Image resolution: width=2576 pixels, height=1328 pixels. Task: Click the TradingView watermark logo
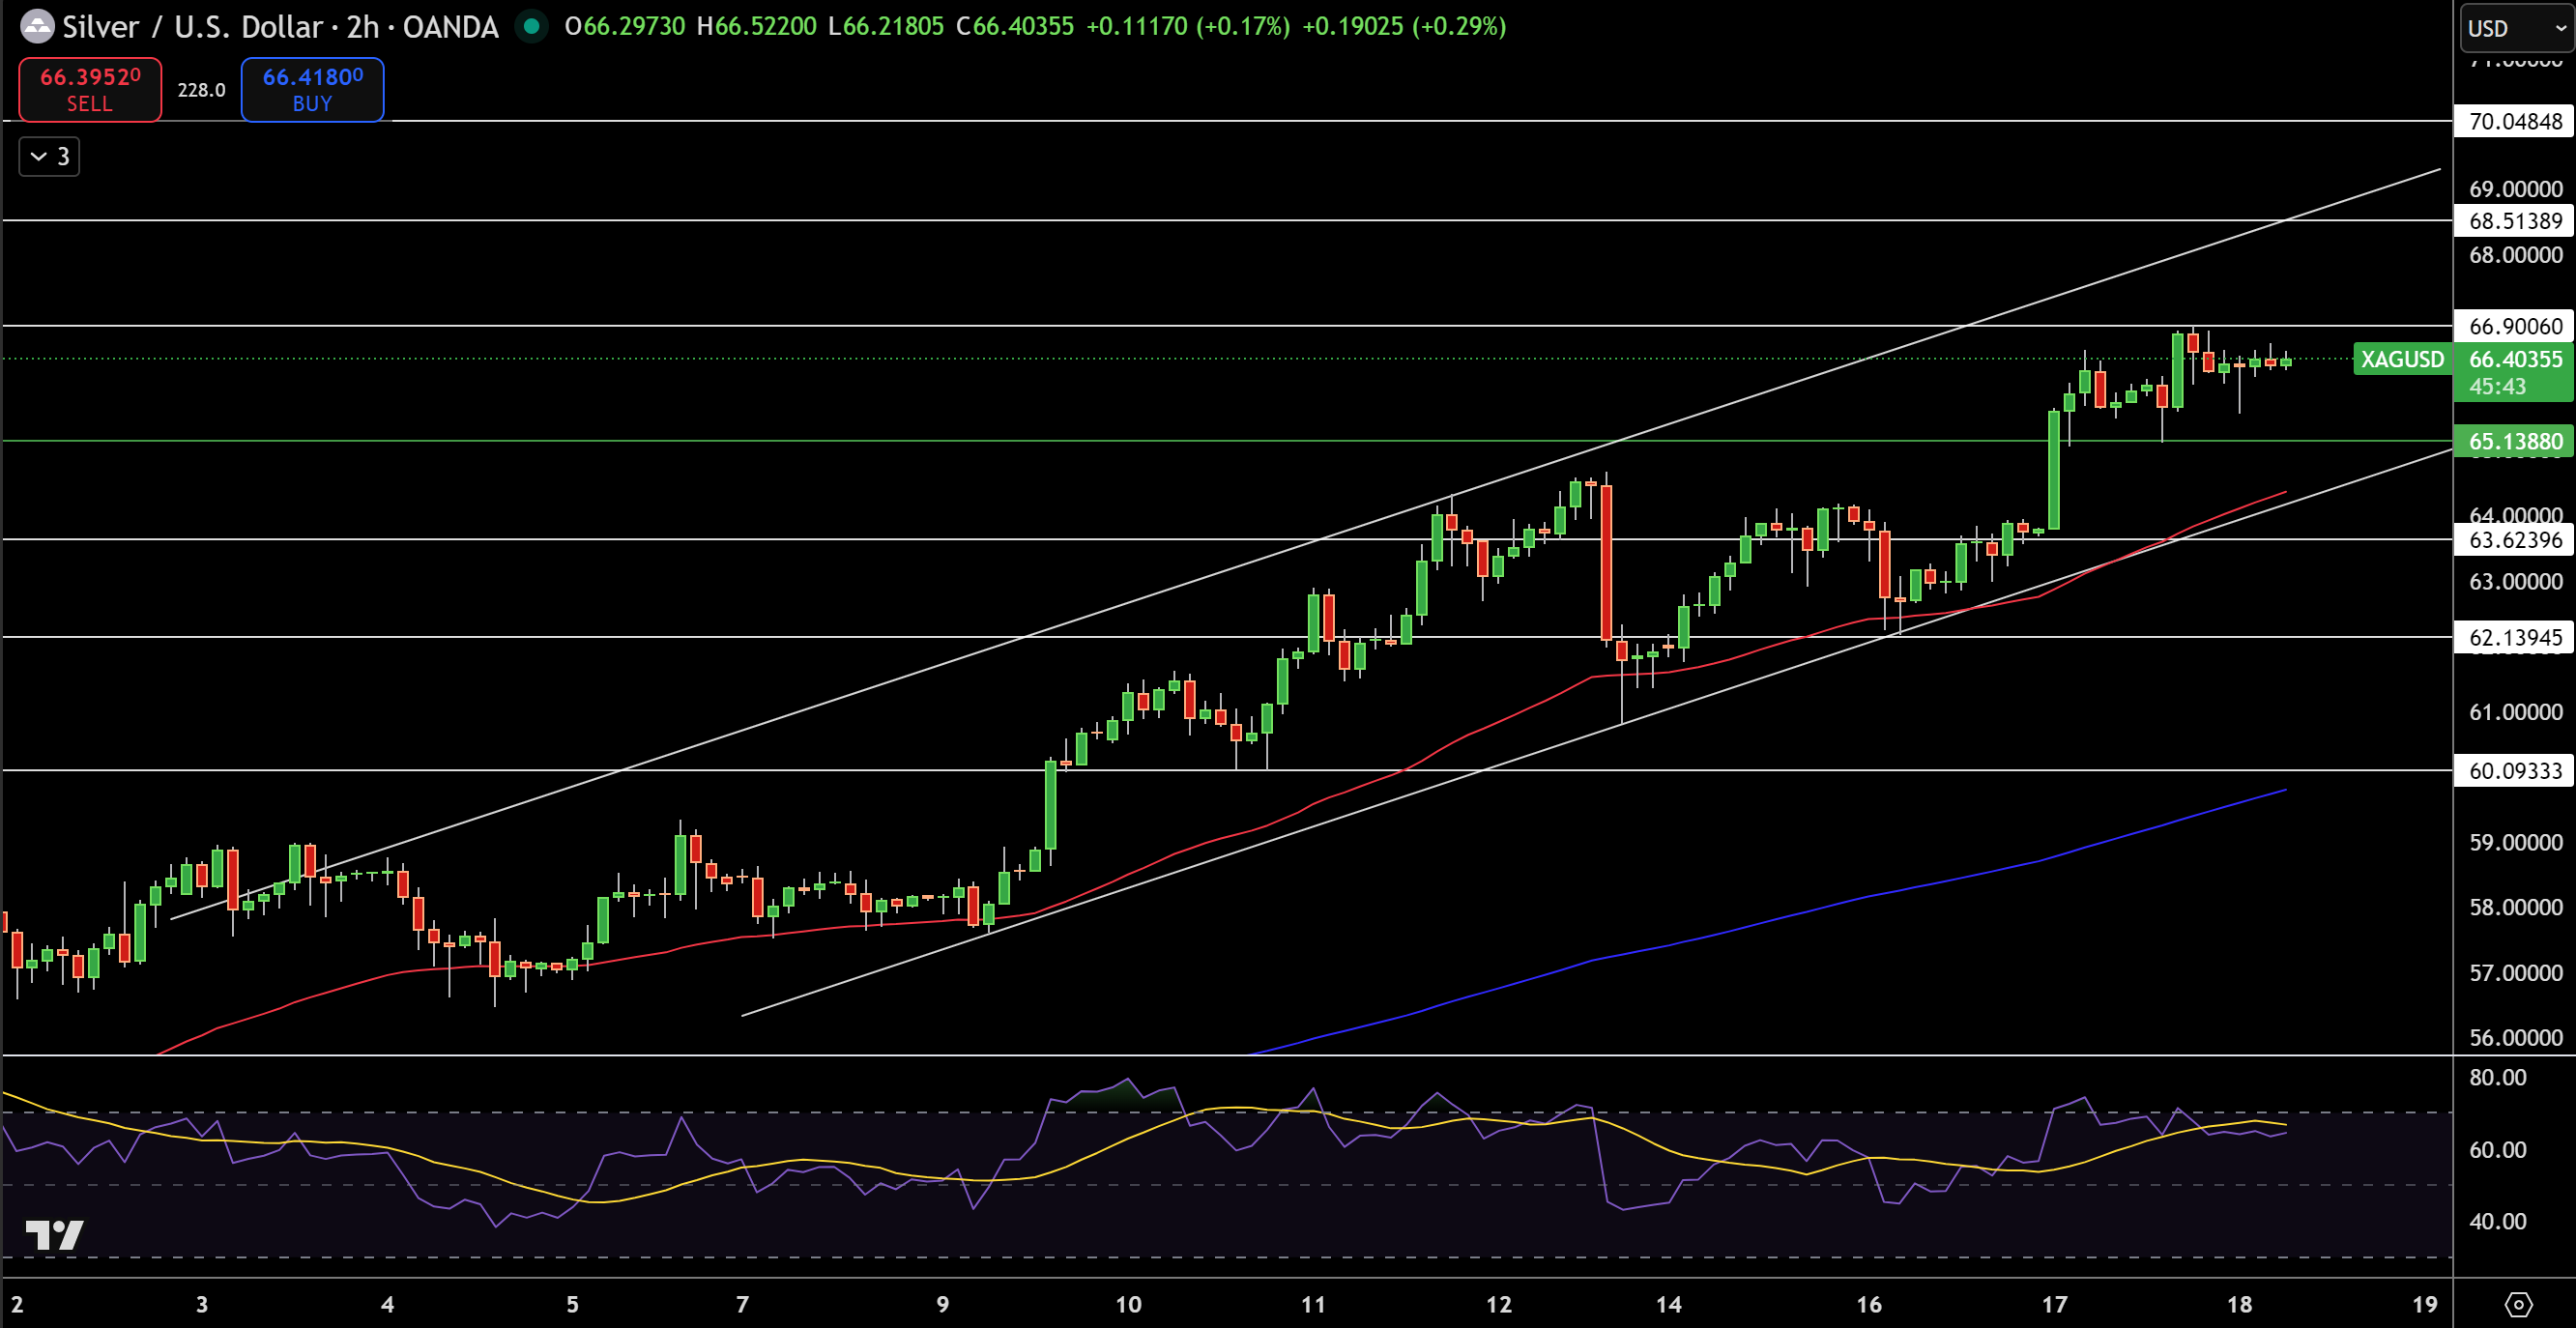(x=57, y=1234)
